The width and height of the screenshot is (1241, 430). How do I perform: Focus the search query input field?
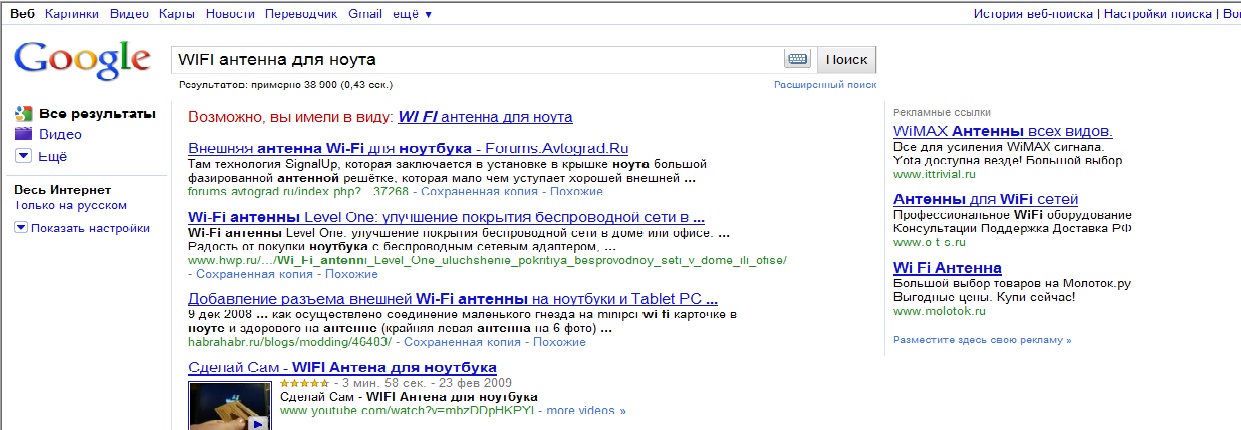click(476, 60)
